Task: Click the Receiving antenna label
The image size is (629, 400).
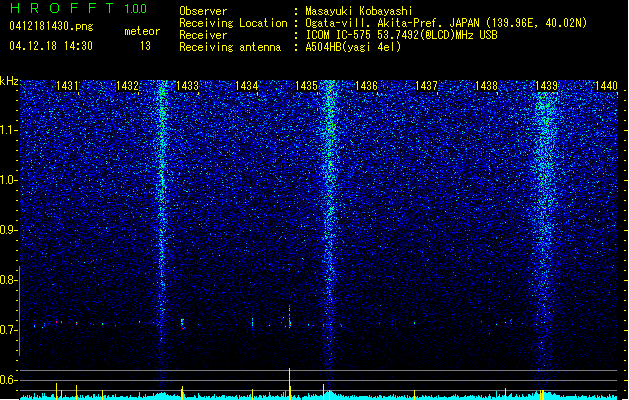Action: click(x=230, y=47)
